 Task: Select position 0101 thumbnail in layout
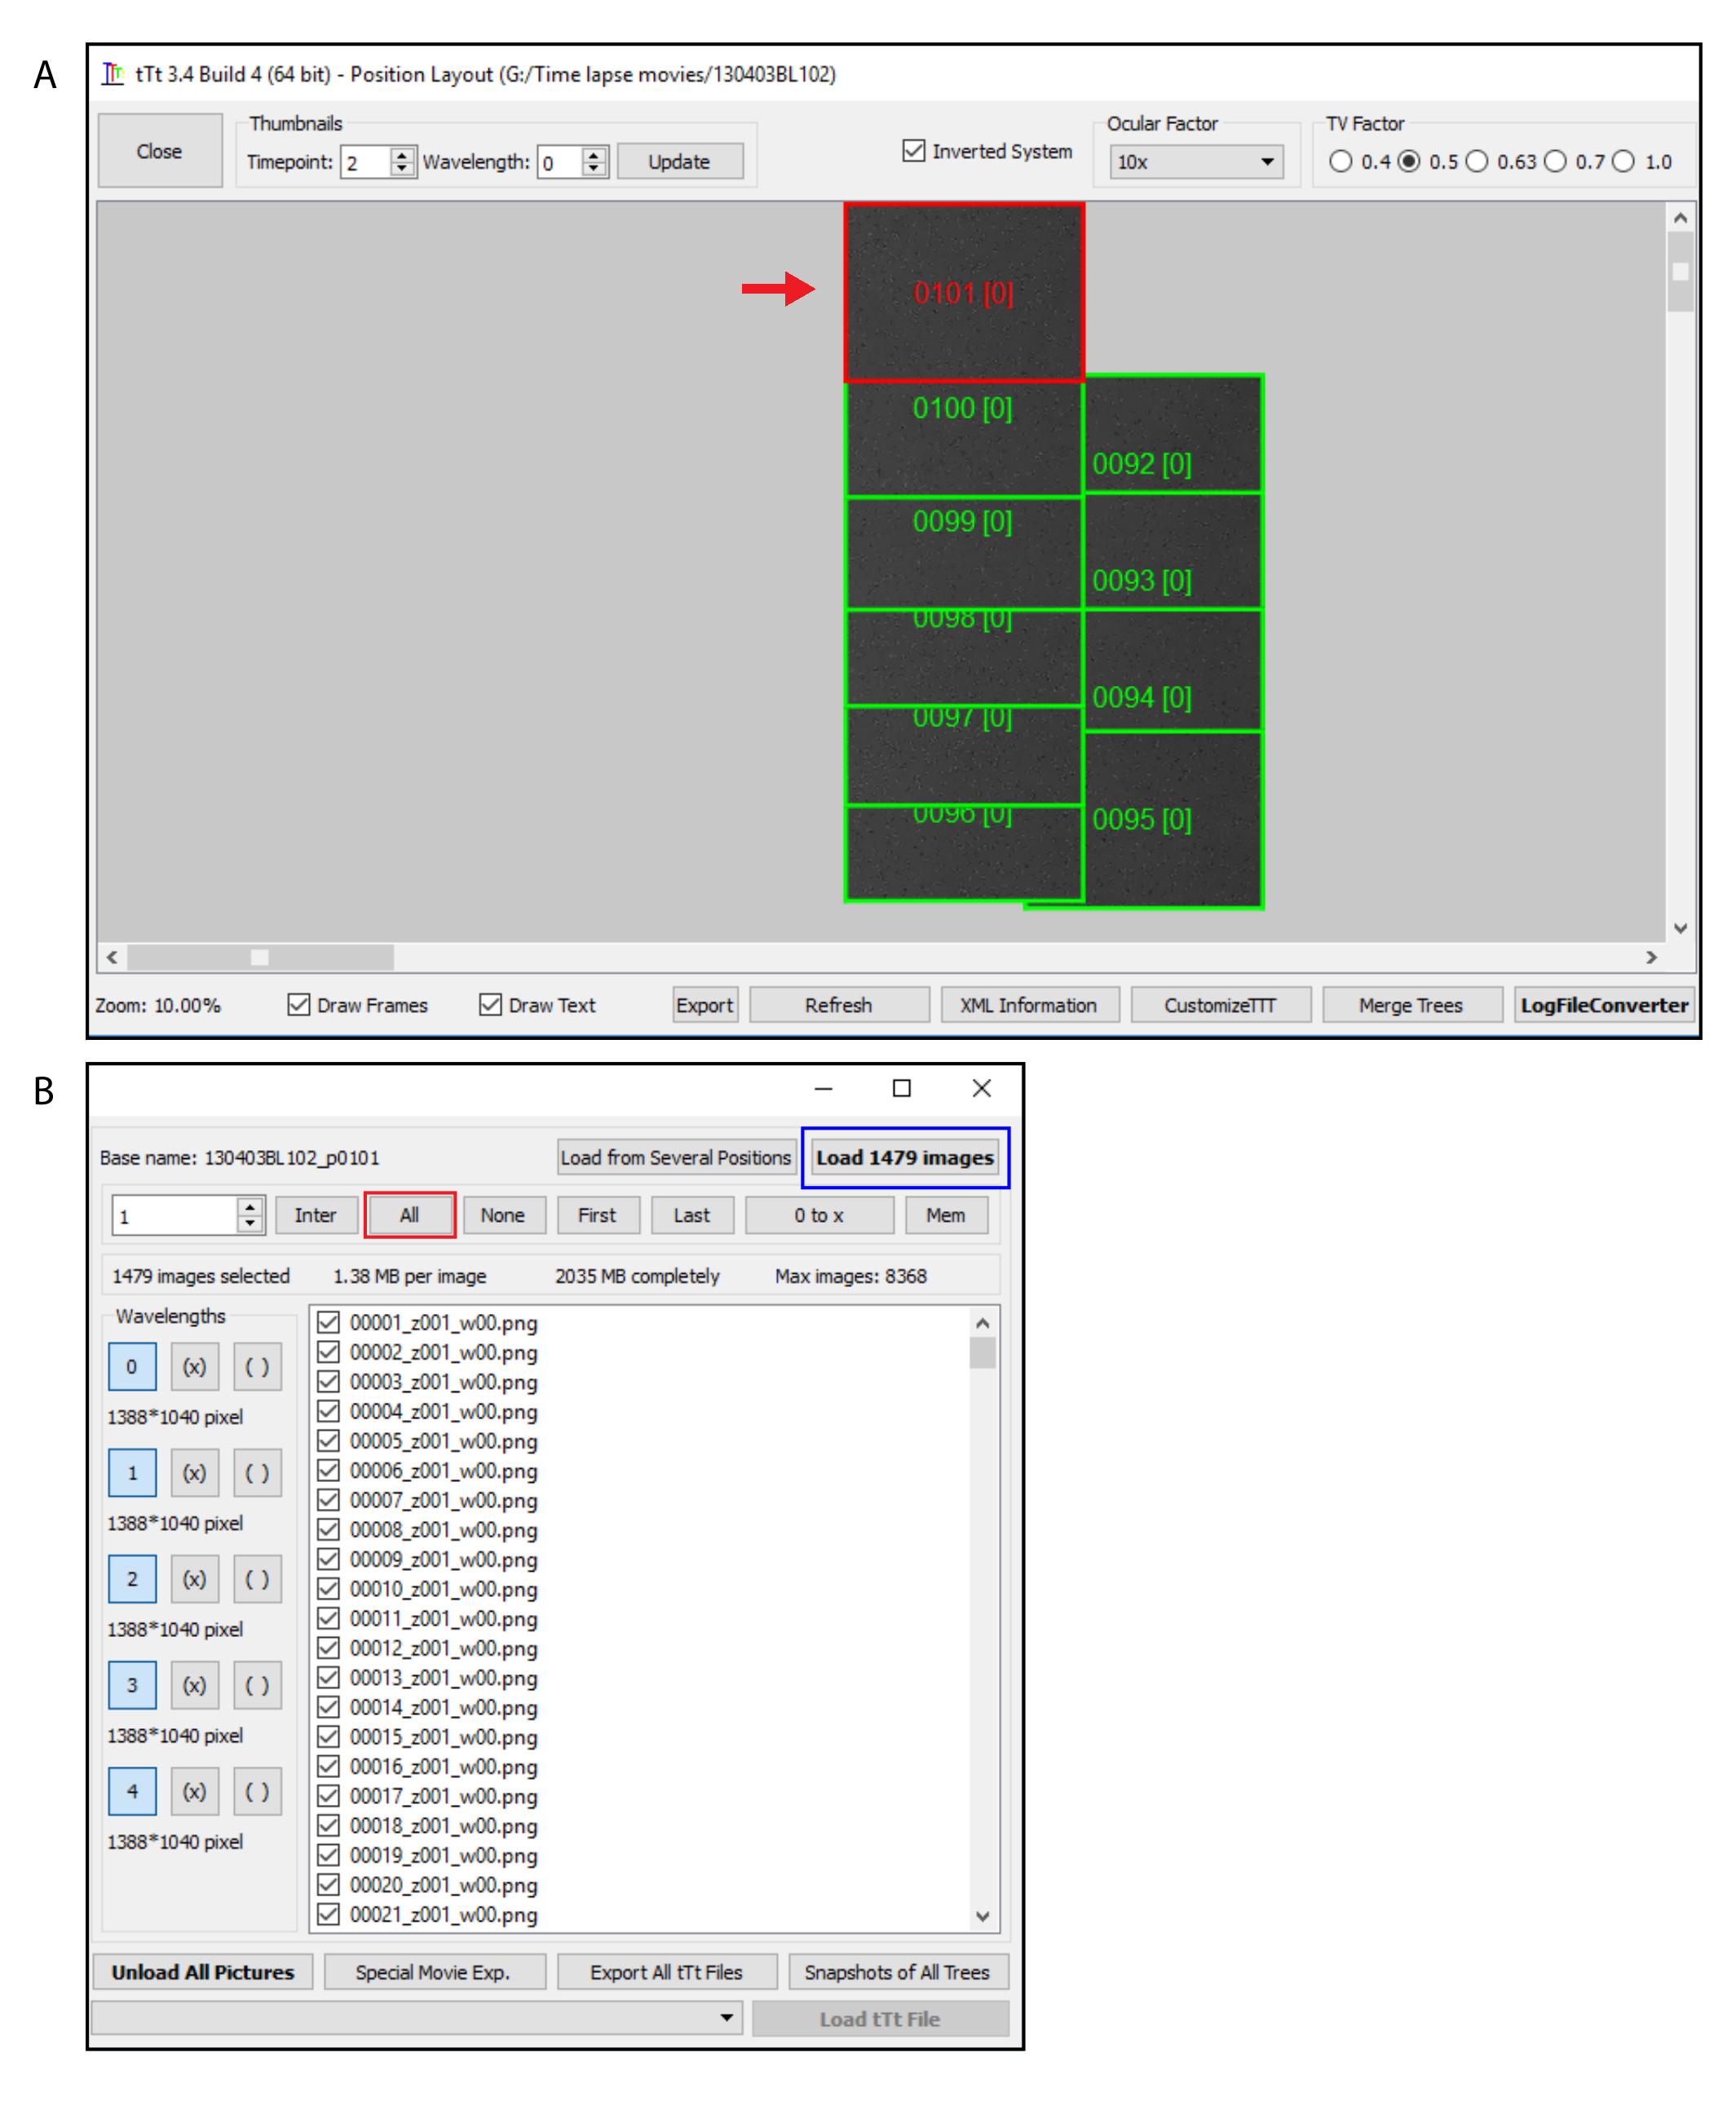point(963,293)
